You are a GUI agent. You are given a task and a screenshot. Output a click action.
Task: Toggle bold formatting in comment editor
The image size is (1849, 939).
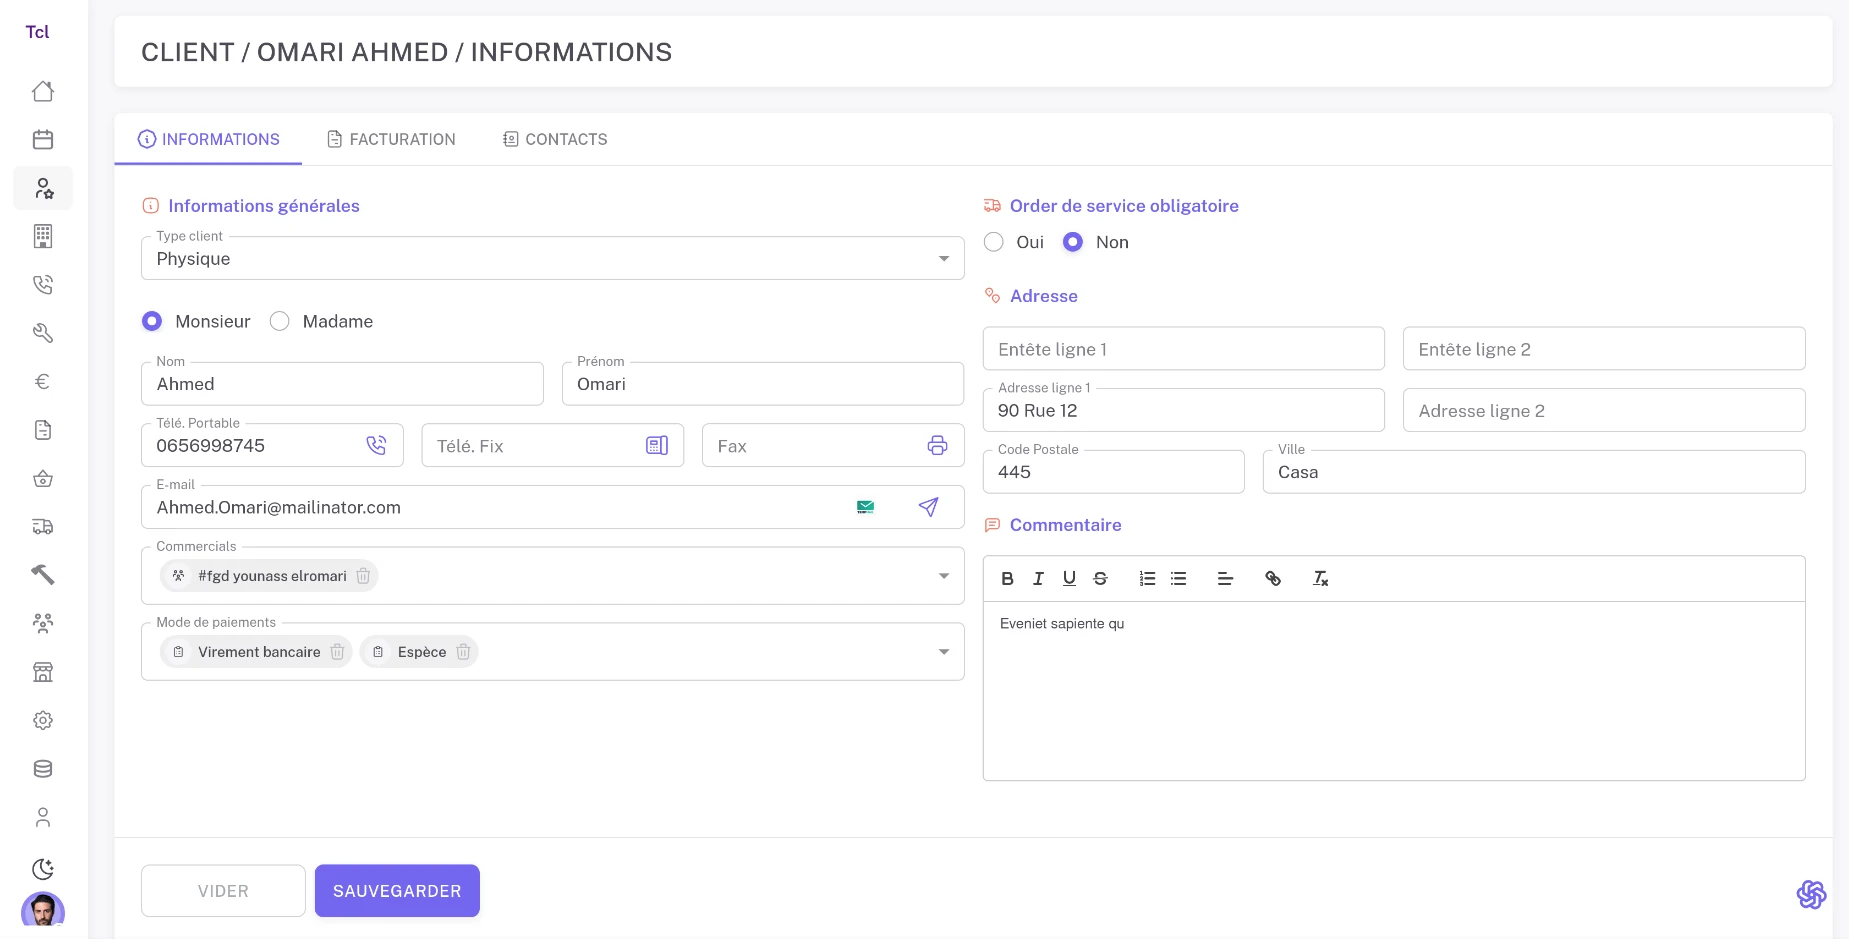pyautogui.click(x=1007, y=578)
